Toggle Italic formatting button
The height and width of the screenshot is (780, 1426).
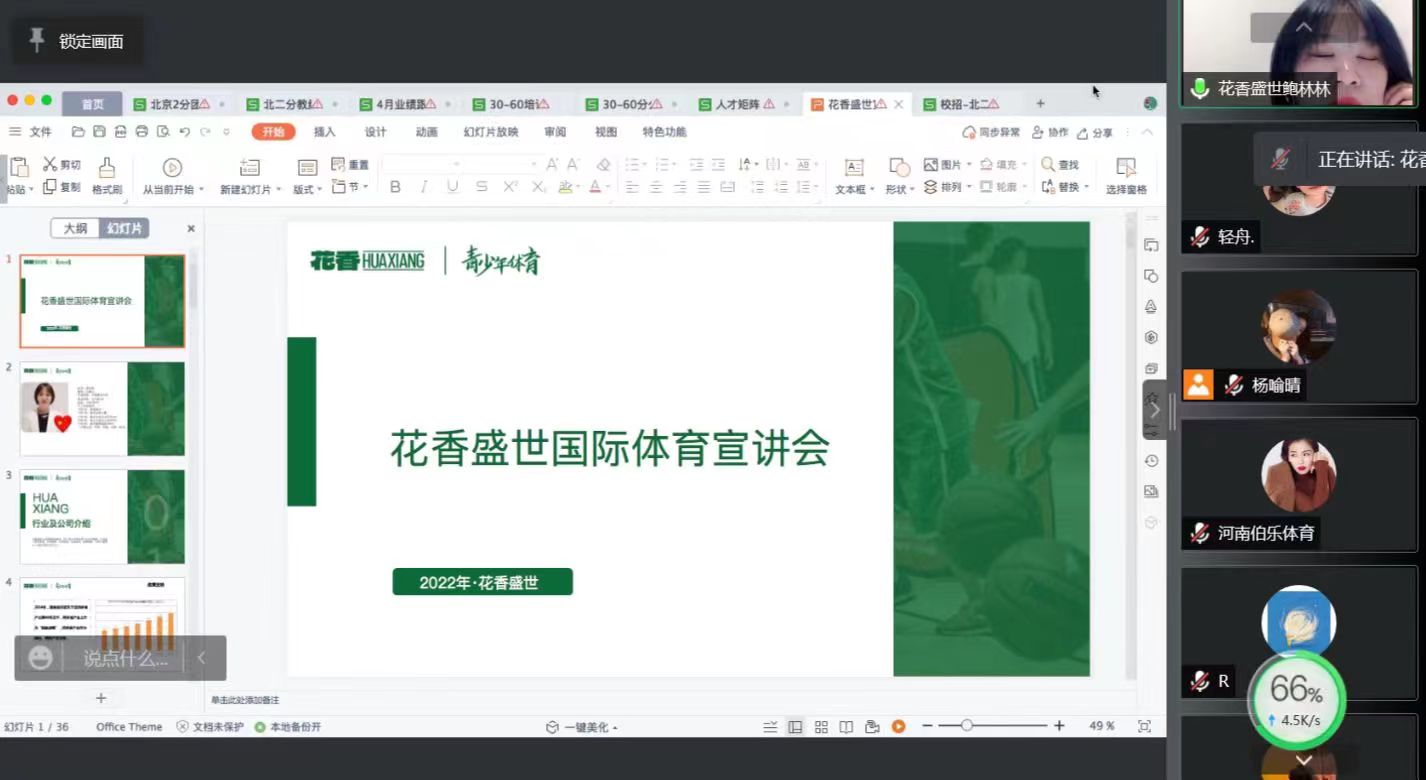pos(424,187)
